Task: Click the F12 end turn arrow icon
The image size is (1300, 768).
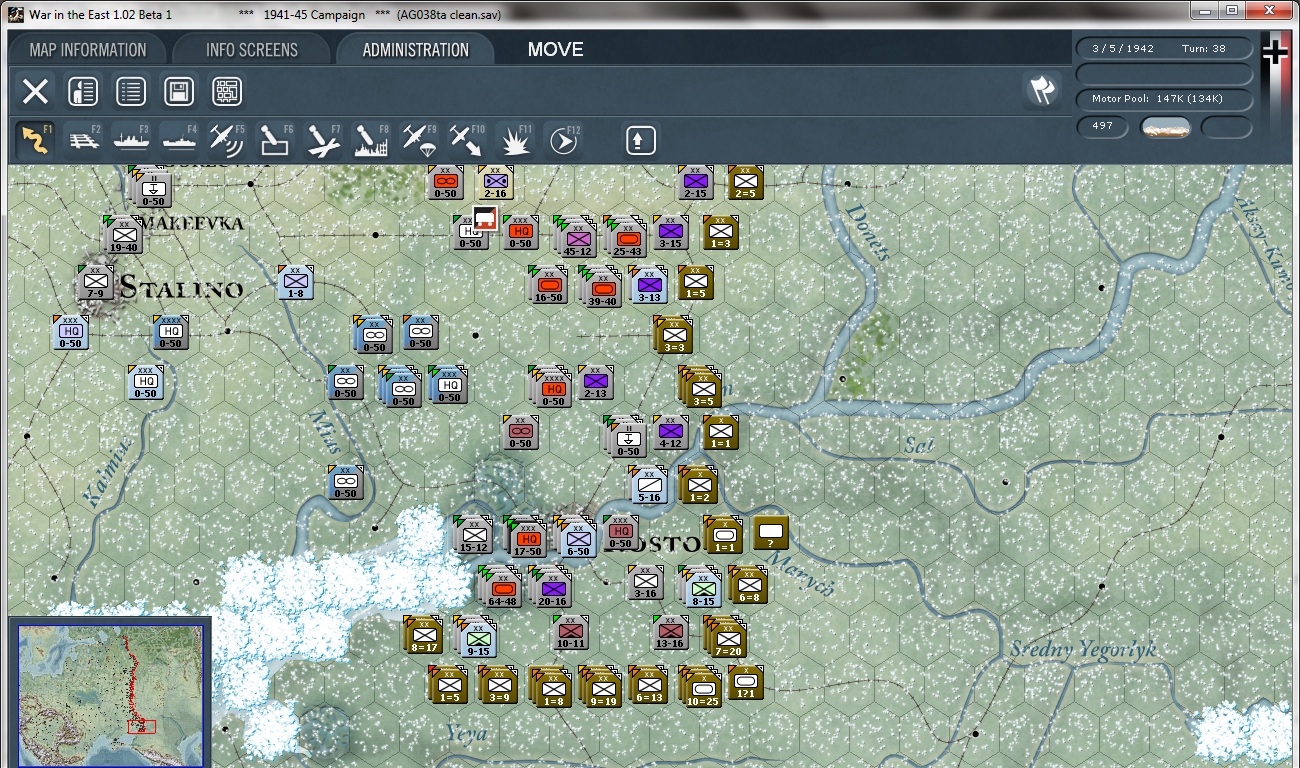Action: [563, 140]
